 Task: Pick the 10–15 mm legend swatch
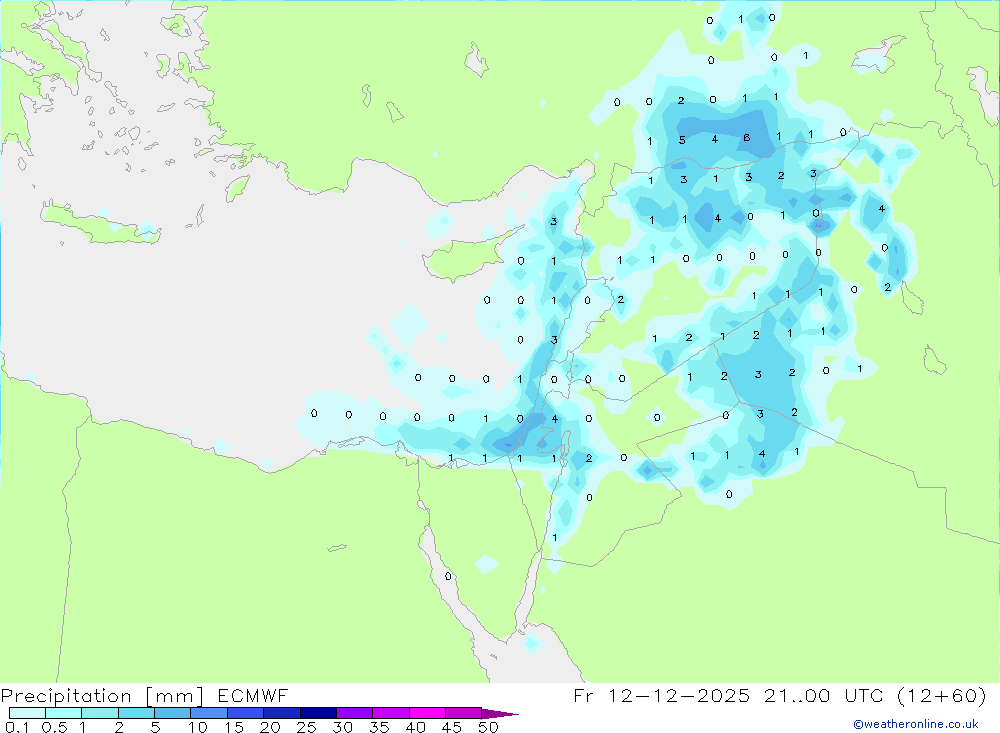pyautogui.click(x=209, y=713)
